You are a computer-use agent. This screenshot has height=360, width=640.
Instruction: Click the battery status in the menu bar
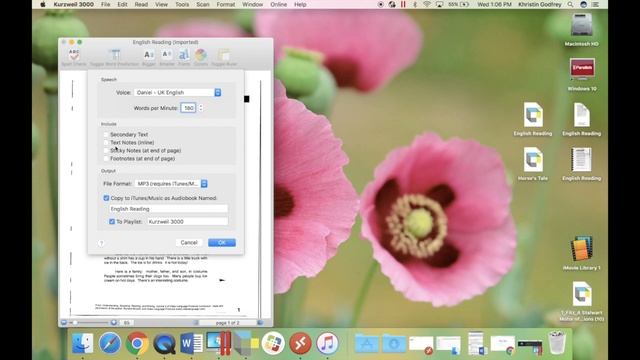[459, 4]
